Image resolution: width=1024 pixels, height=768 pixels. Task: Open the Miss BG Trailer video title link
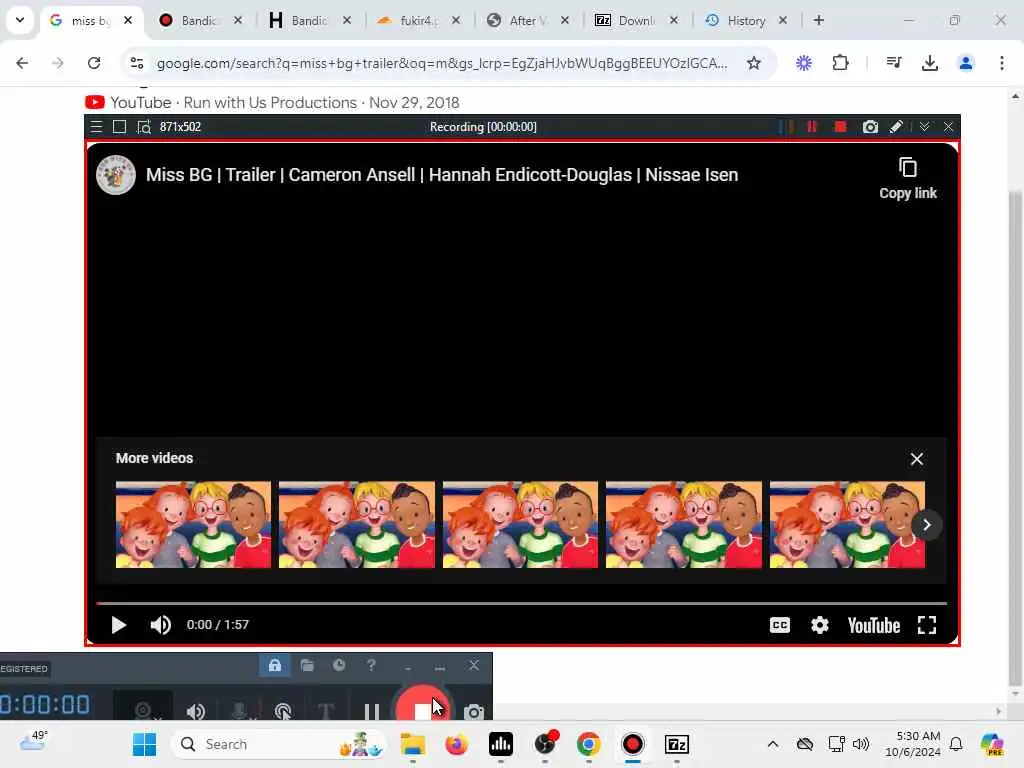point(441,175)
